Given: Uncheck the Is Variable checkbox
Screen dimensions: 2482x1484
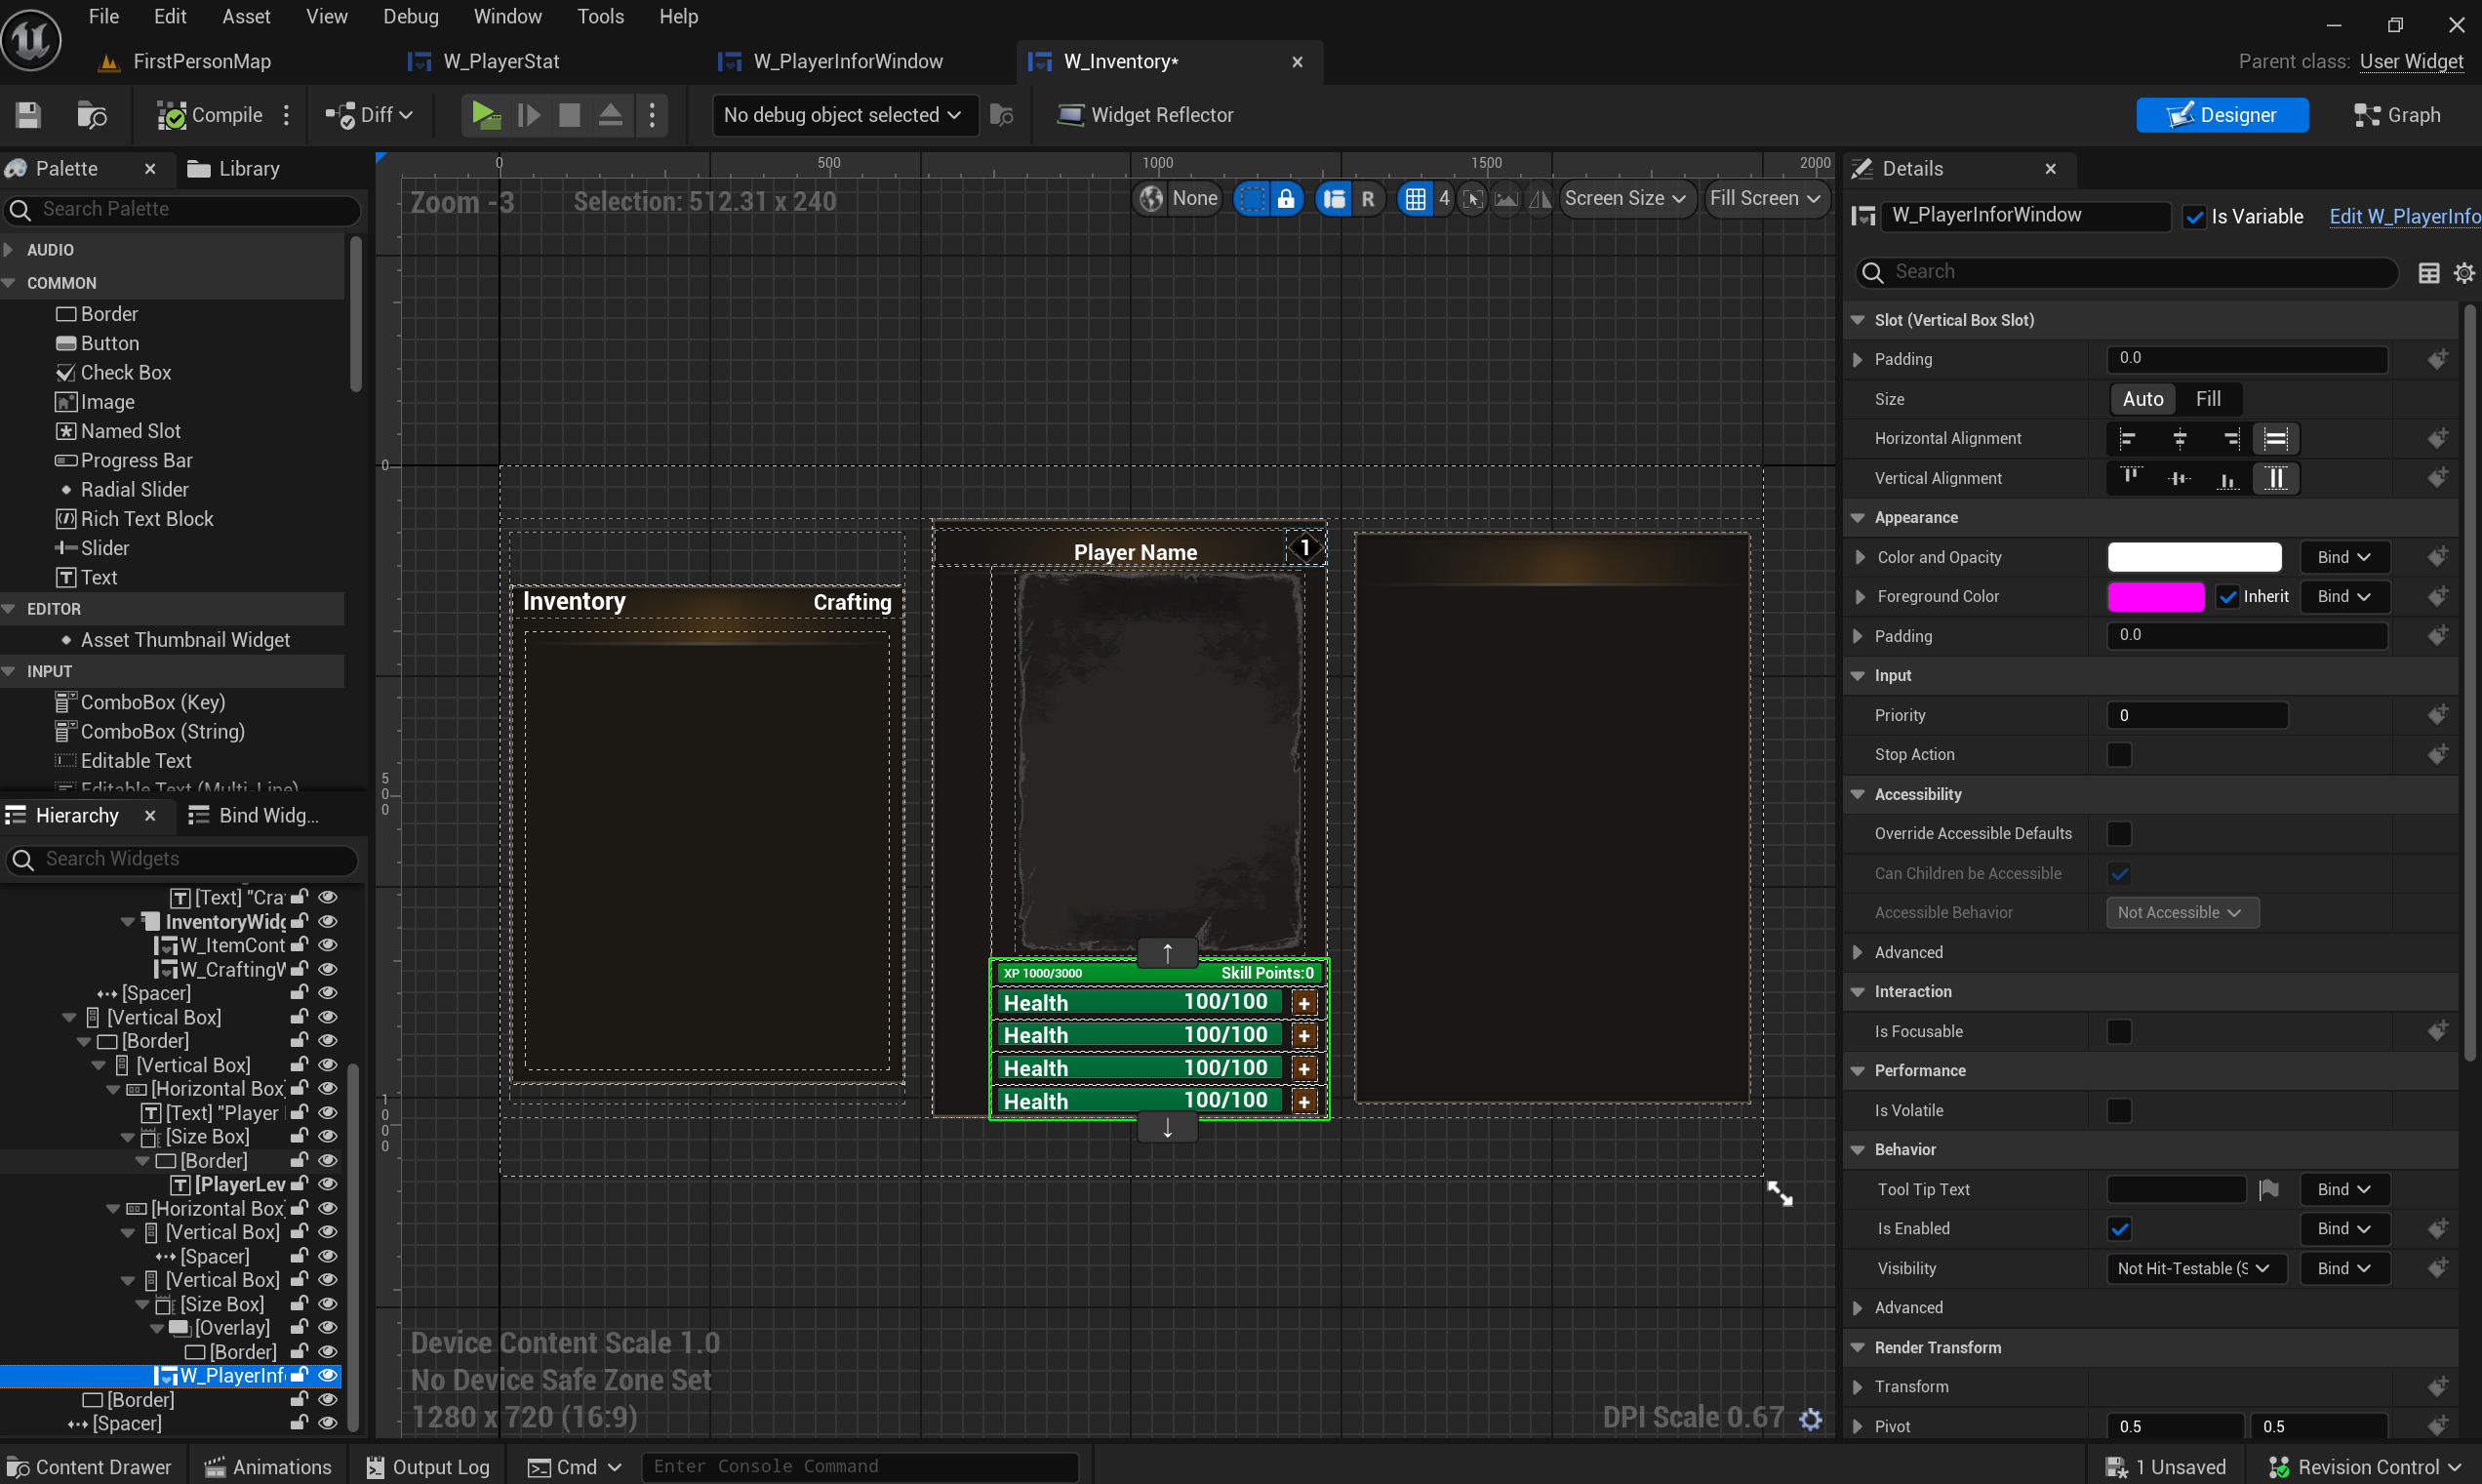Looking at the screenshot, I should coord(2194,216).
